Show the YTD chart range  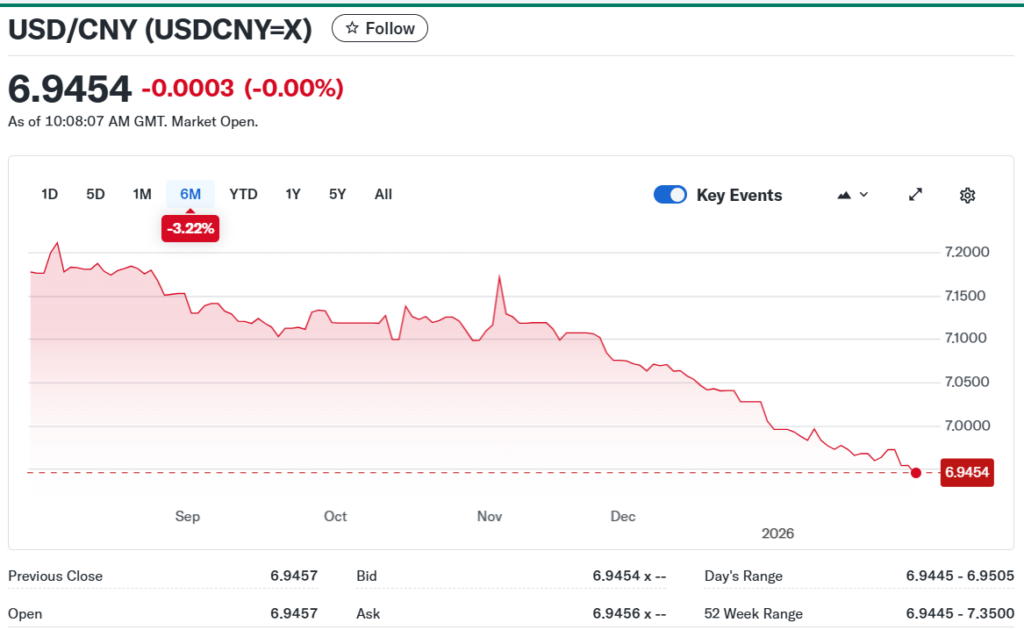[x=243, y=194]
